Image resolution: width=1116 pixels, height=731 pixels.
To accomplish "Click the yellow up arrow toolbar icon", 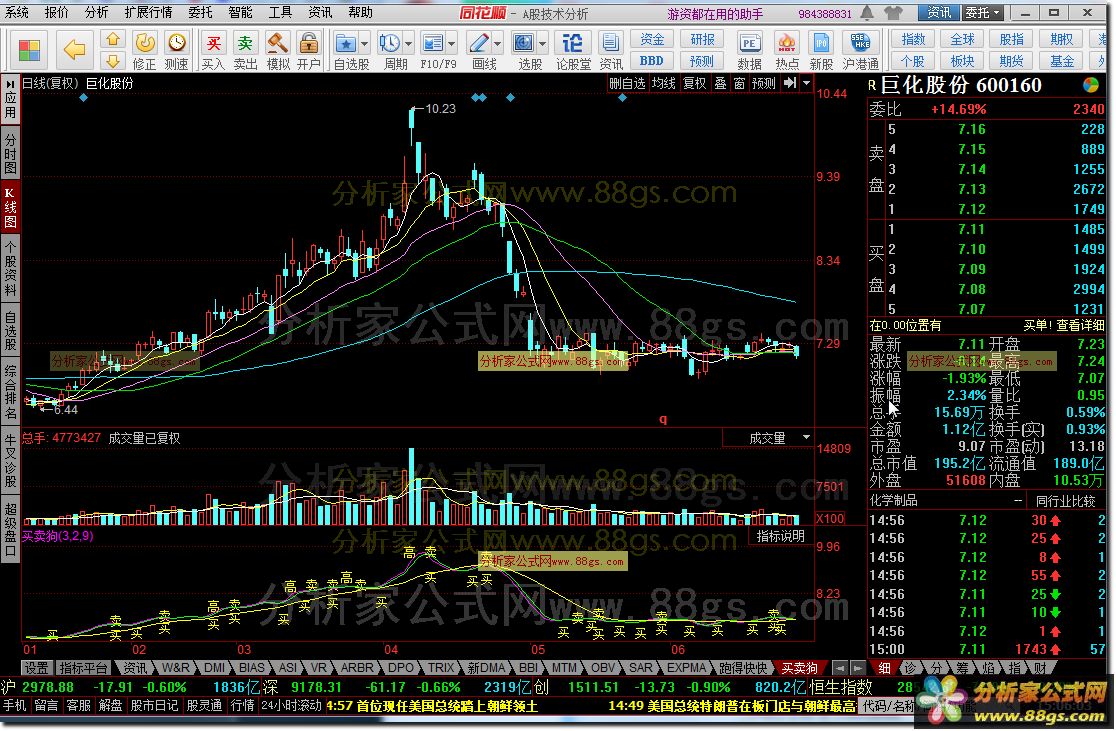I will [x=112, y=40].
